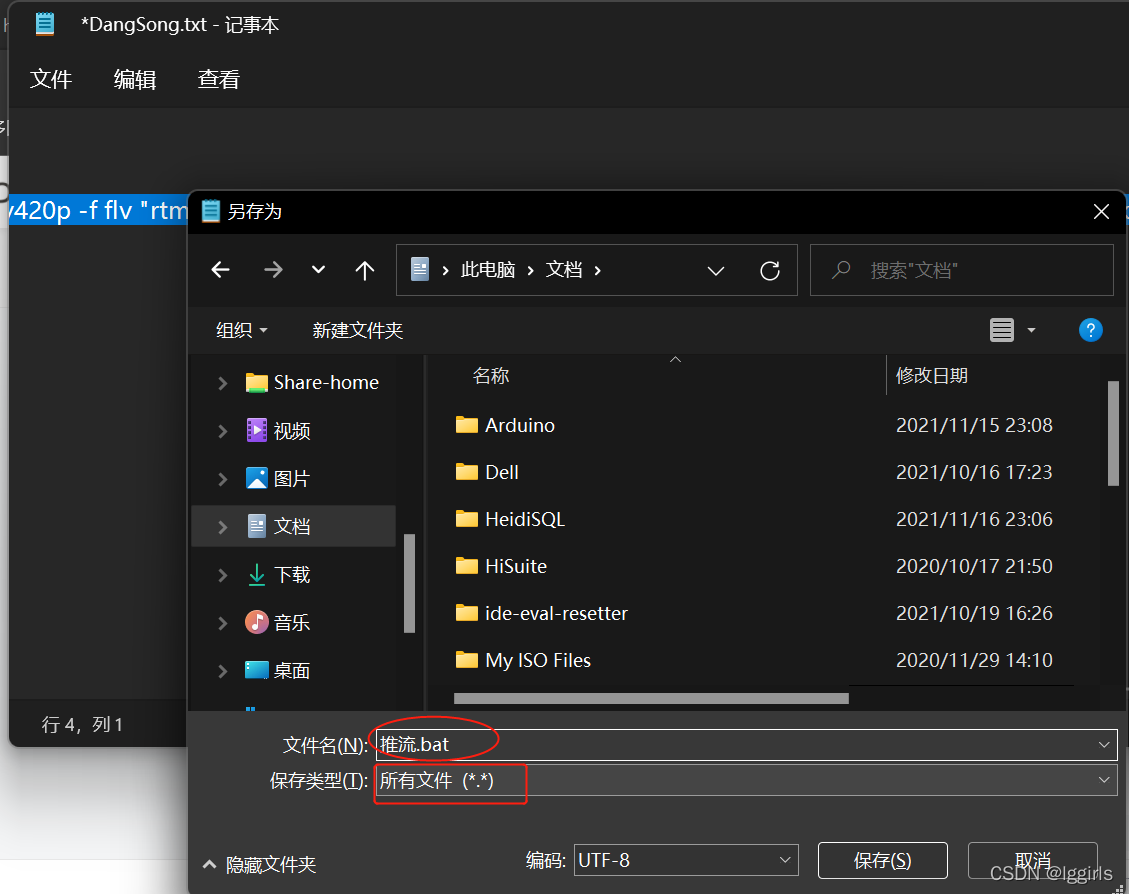The width and height of the screenshot is (1129, 894).
Task: Expand the 桌面 tree node
Action: pyautogui.click(x=222, y=672)
